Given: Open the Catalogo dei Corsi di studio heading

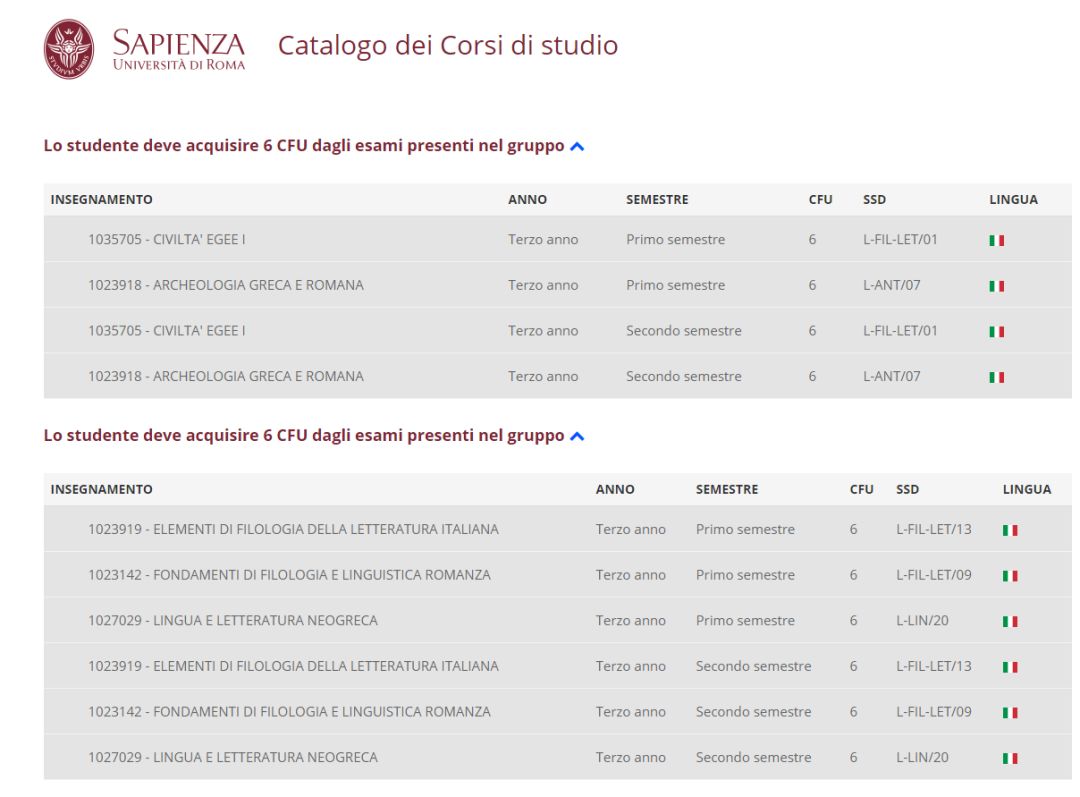Looking at the screenshot, I should click(x=447, y=46).
